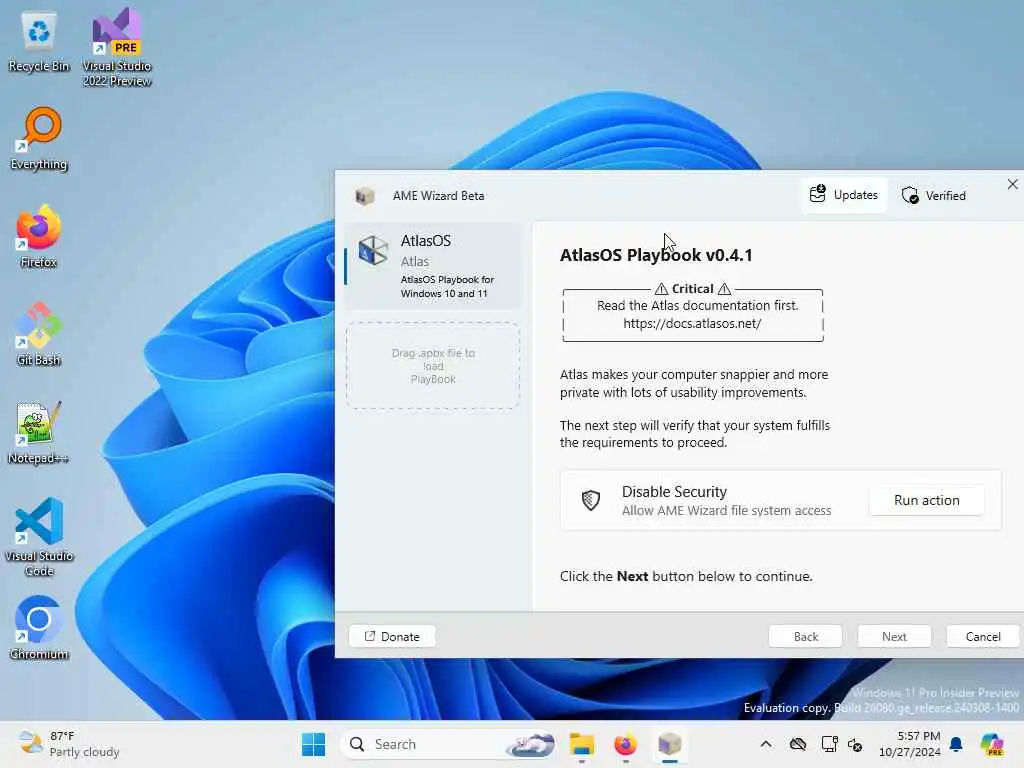Click the AME Wizard taskbar icon
Screen dimensions: 1024x768
tap(669, 744)
